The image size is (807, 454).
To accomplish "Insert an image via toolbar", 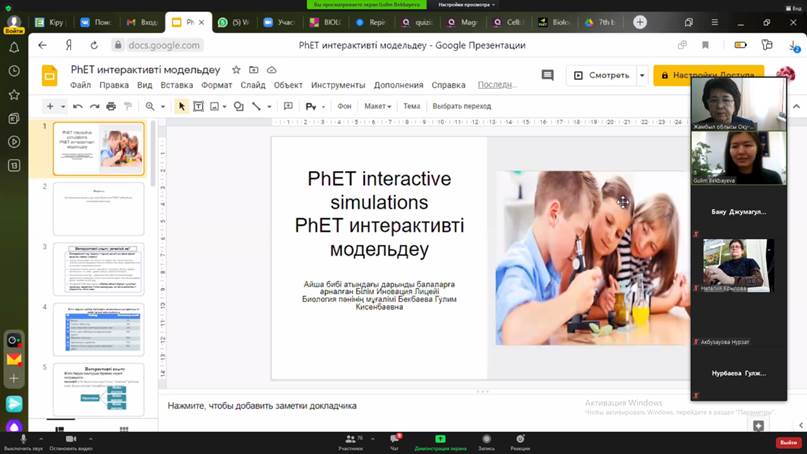I will [215, 106].
